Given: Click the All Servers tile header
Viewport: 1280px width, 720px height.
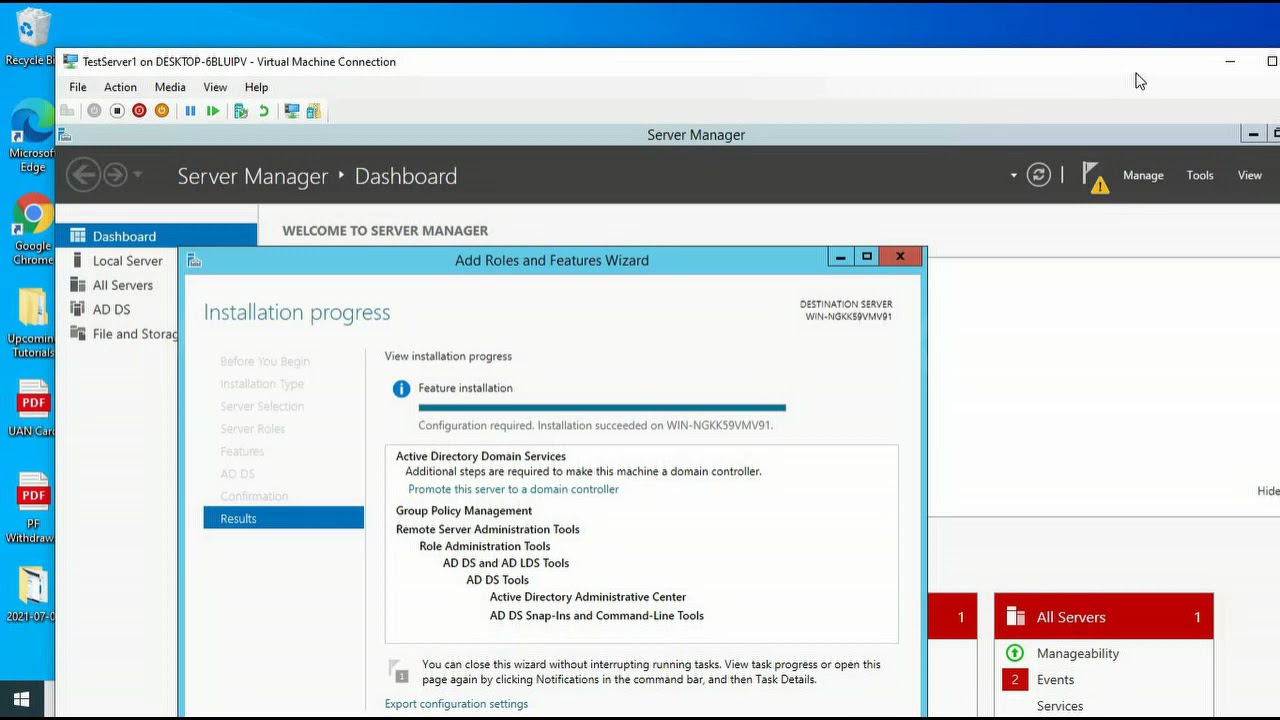Looking at the screenshot, I should tap(1104, 617).
